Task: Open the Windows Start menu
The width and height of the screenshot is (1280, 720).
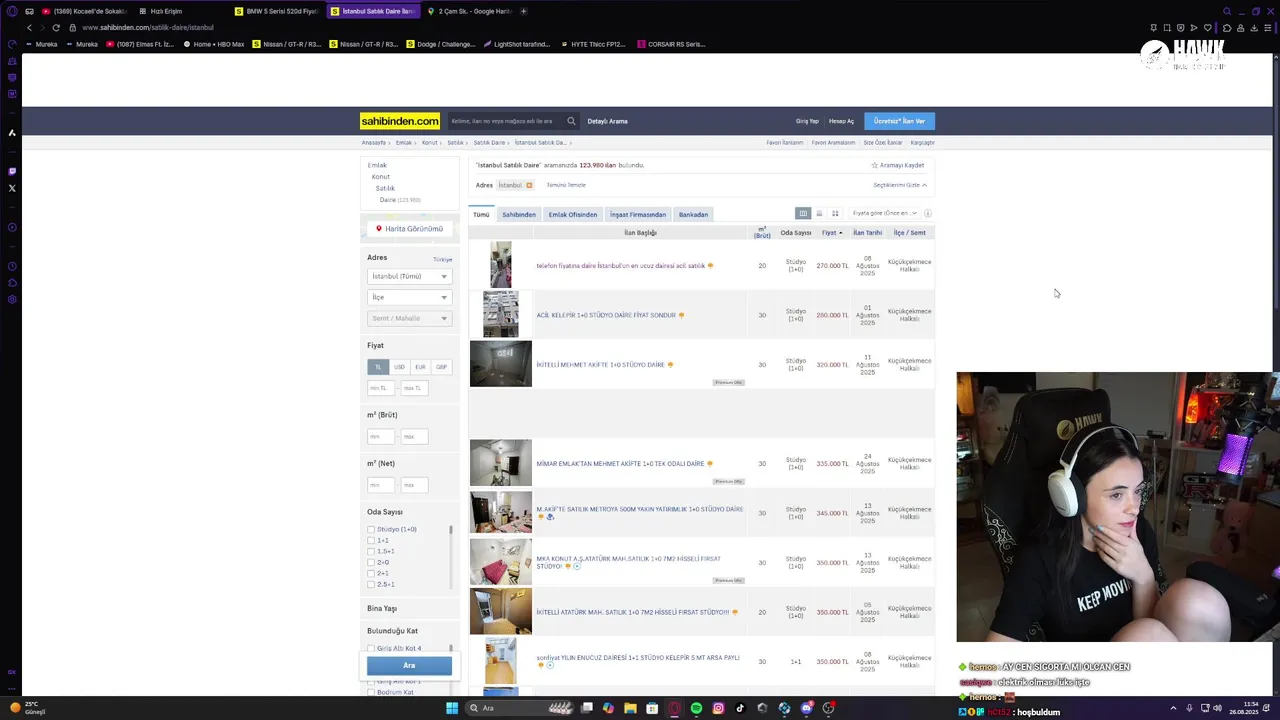Action: [452, 708]
